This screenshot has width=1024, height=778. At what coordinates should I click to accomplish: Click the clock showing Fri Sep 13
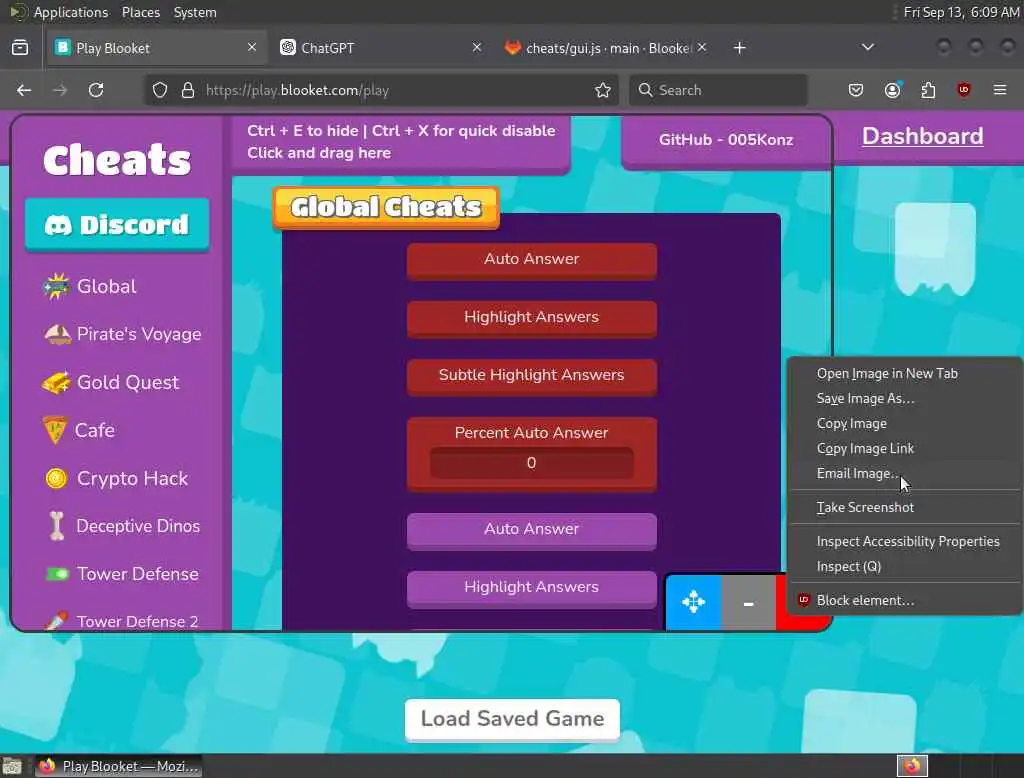coord(961,12)
